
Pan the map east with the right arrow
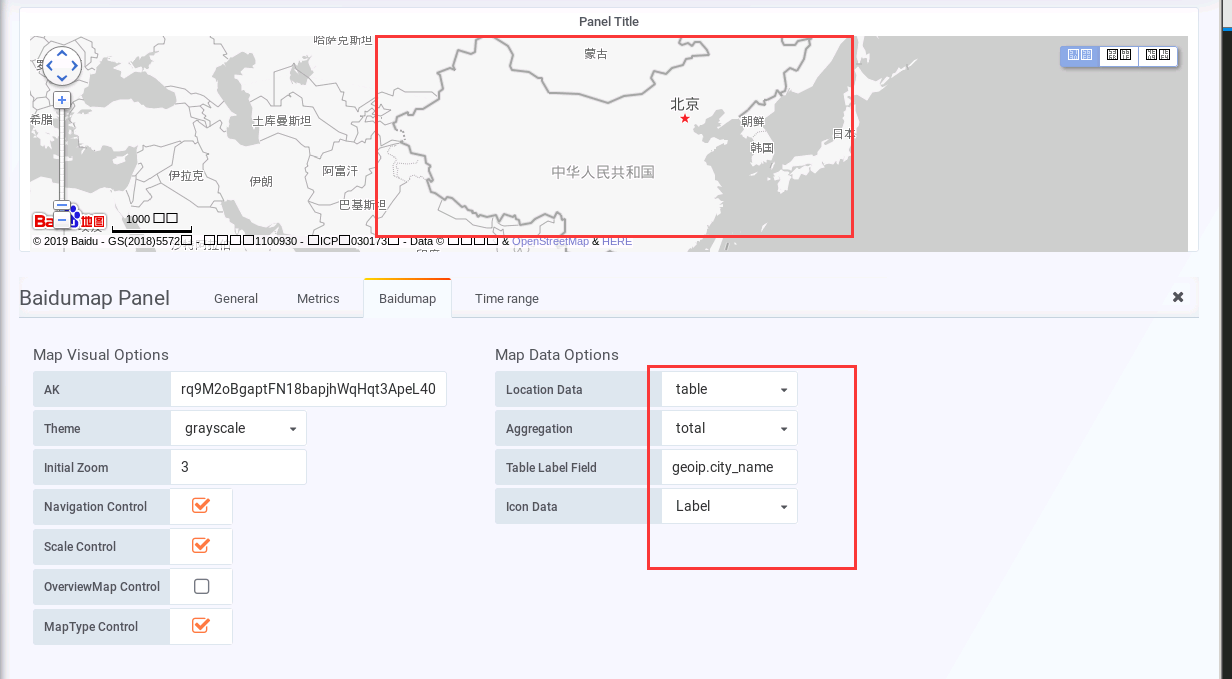72,65
